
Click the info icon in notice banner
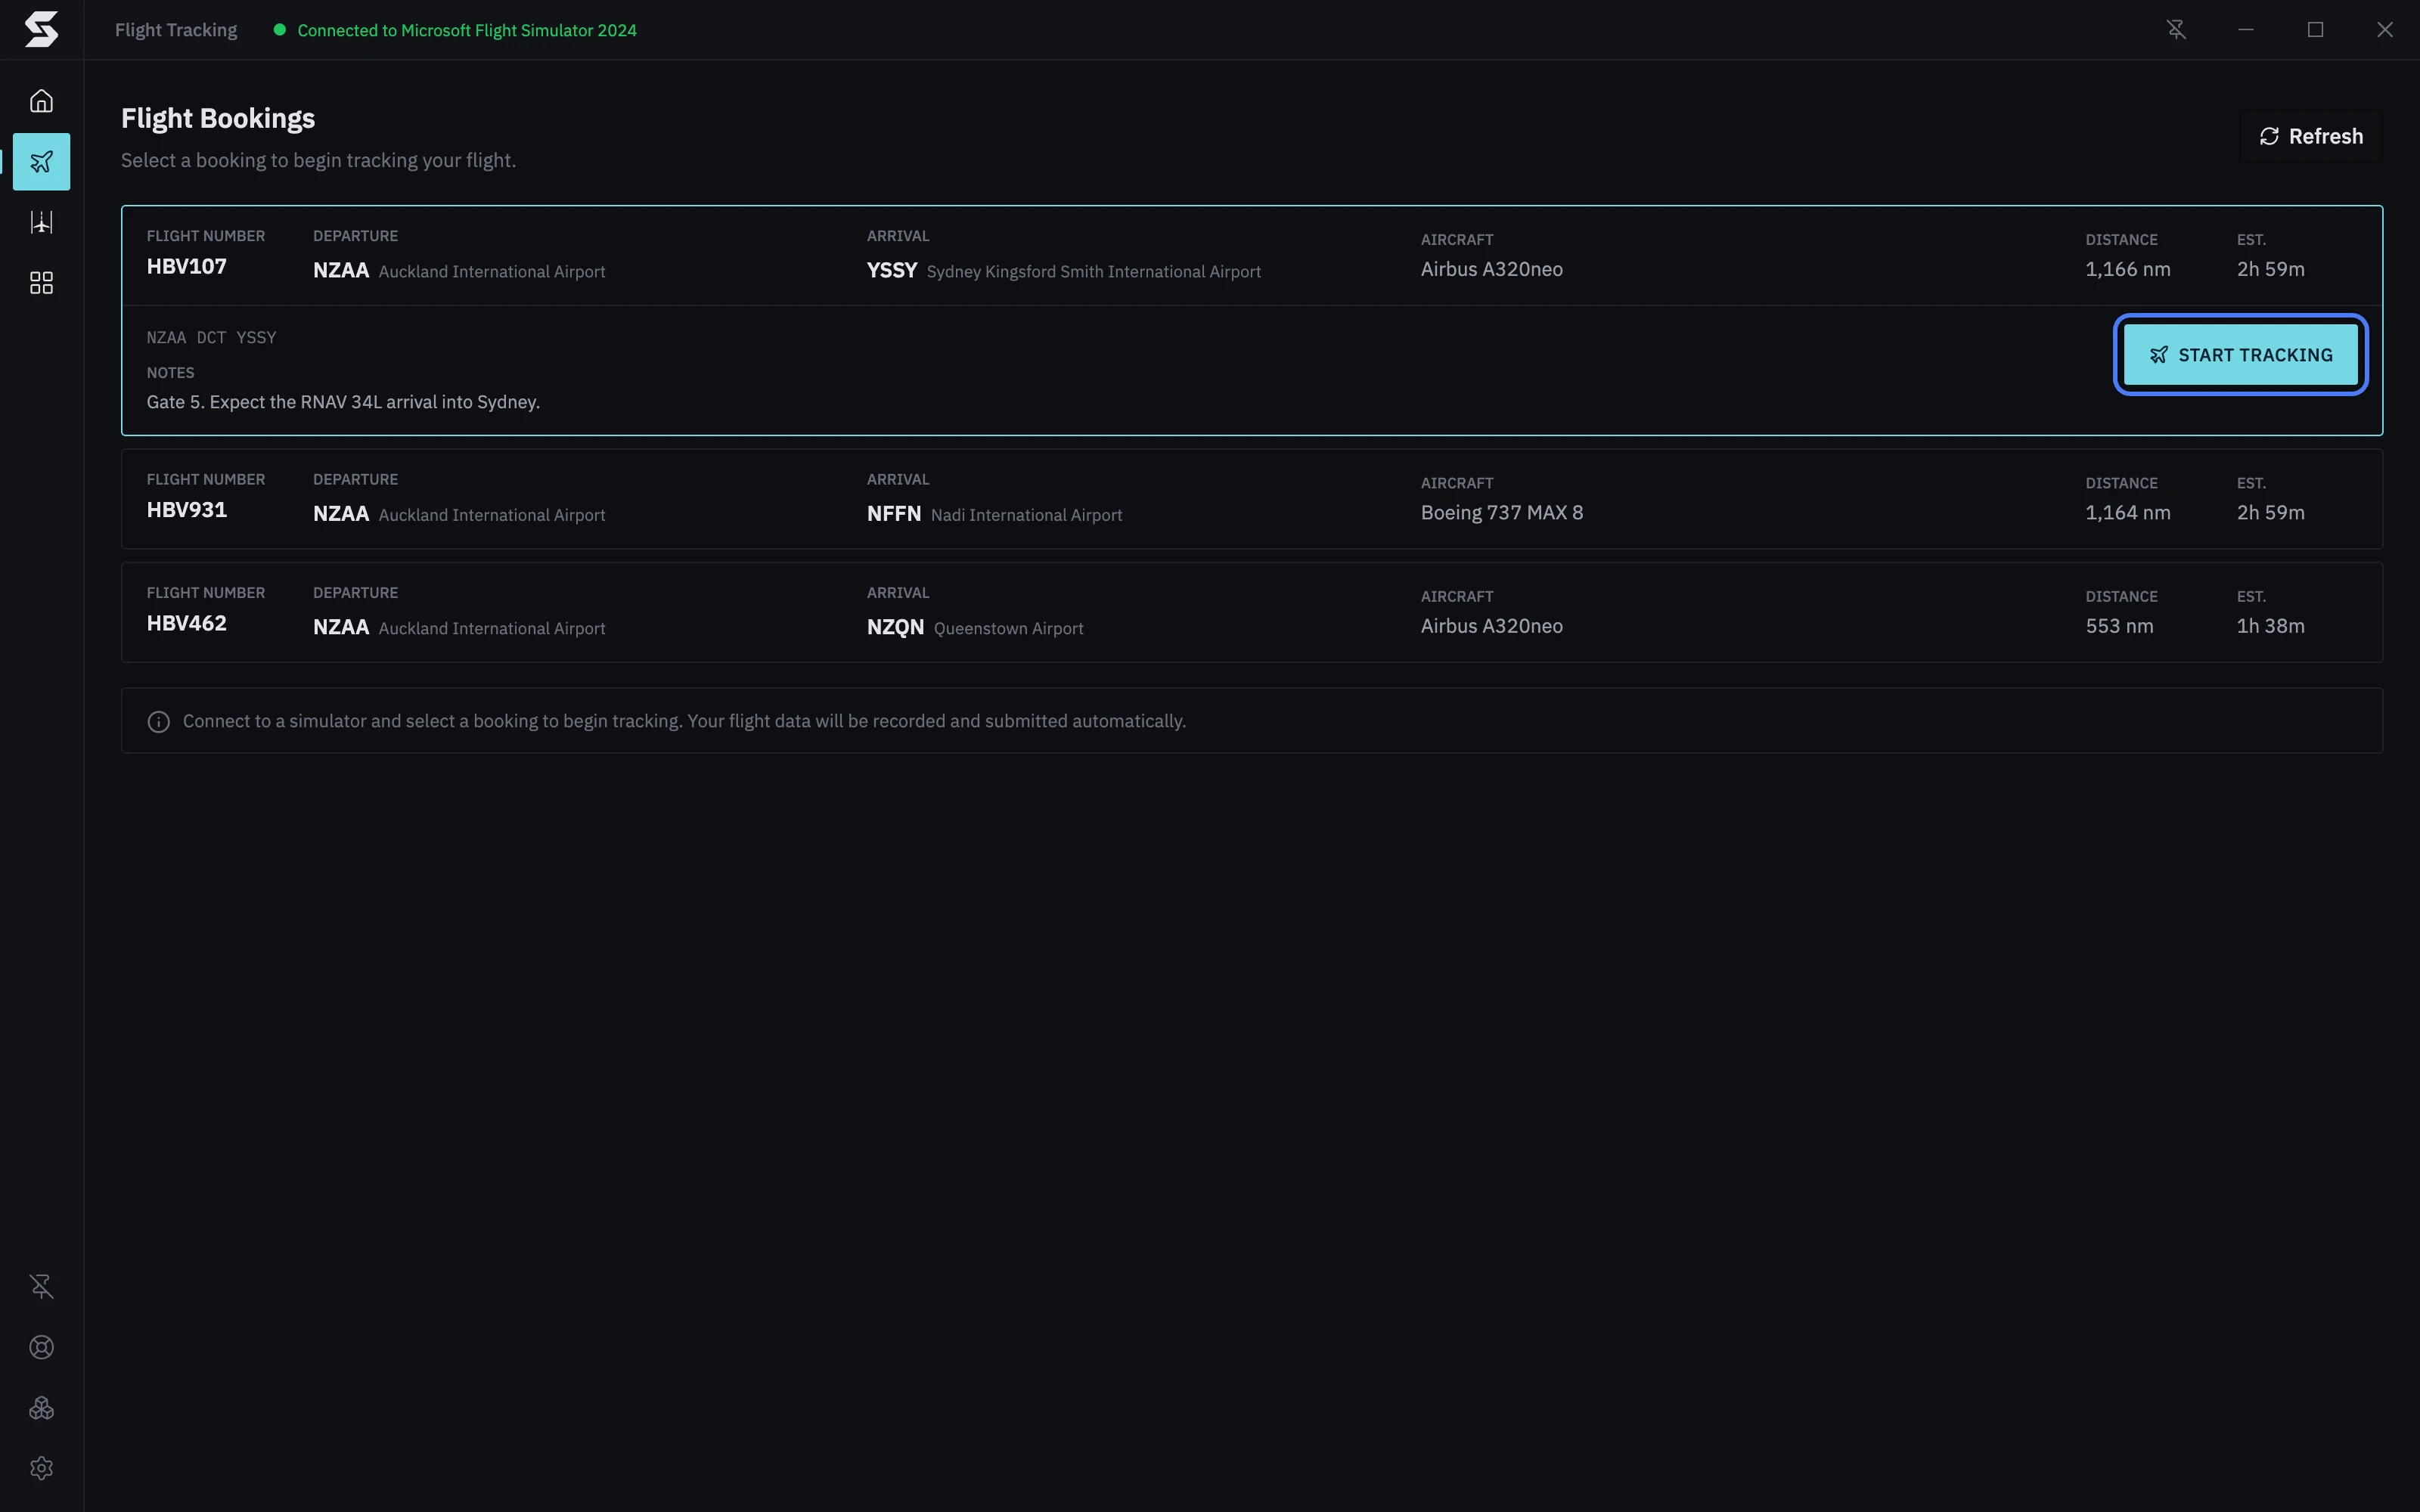159,722
